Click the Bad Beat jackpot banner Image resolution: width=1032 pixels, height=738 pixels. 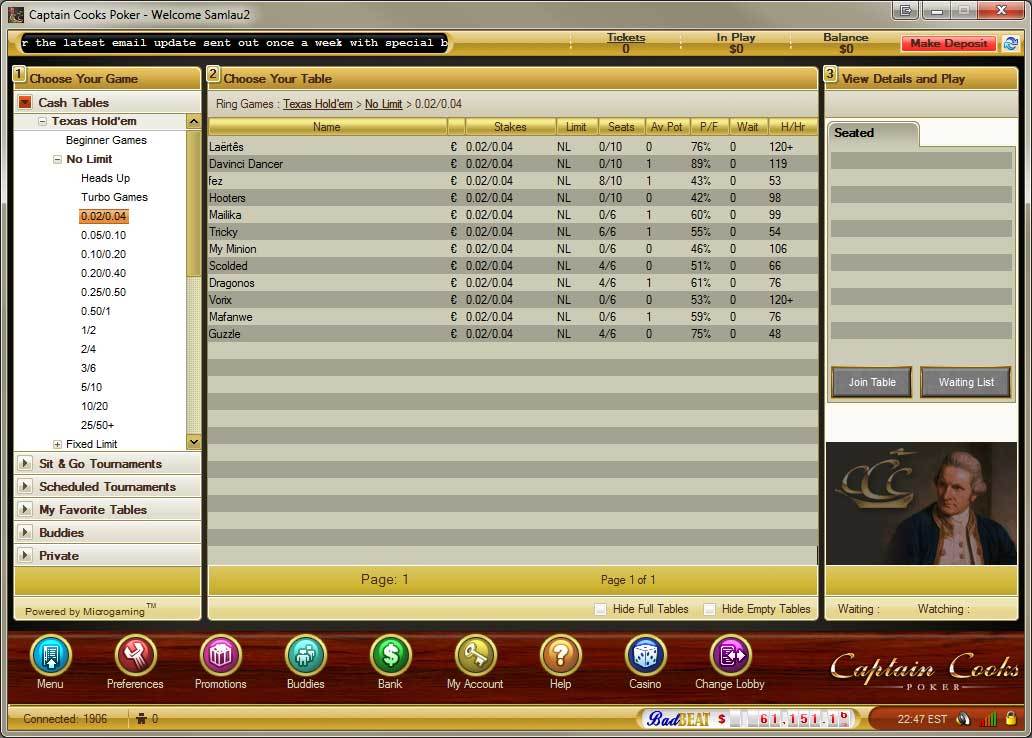coord(748,718)
